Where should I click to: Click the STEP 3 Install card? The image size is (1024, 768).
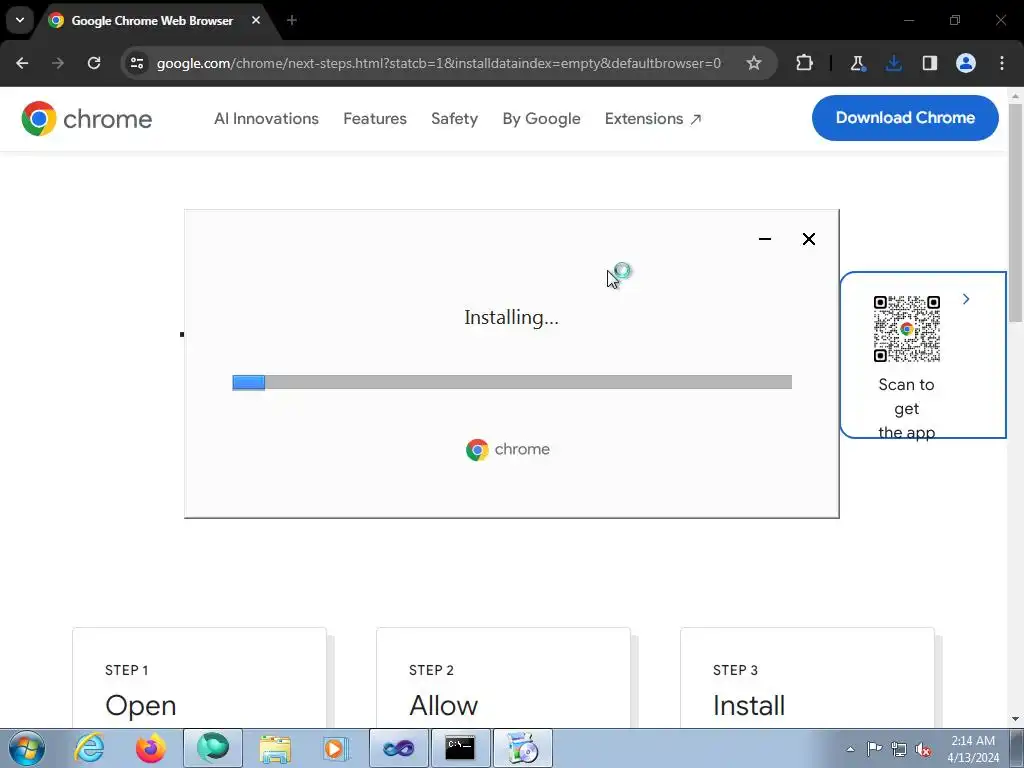(807, 678)
